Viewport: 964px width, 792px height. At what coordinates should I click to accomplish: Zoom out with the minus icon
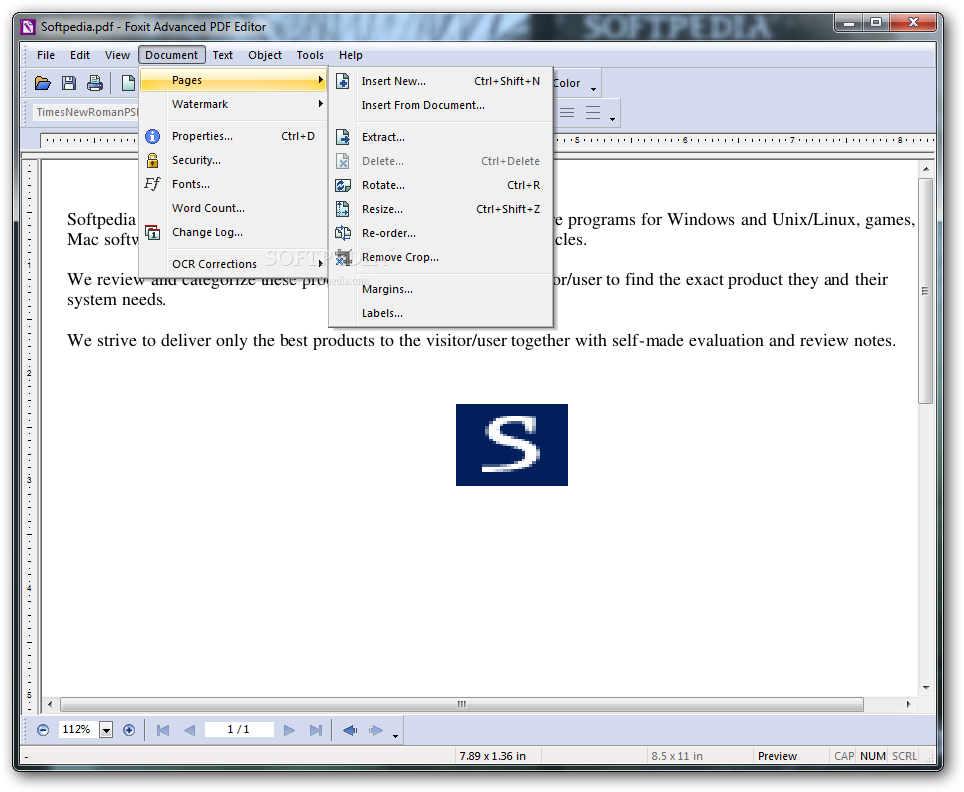pos(43,730)
